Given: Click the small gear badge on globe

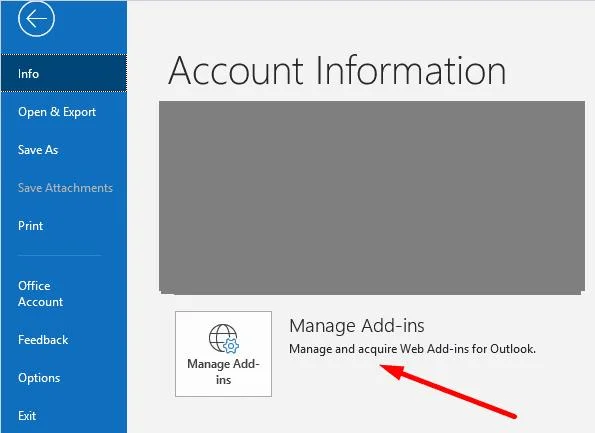Looking at the screenshot, I should [x=231, y=346].
